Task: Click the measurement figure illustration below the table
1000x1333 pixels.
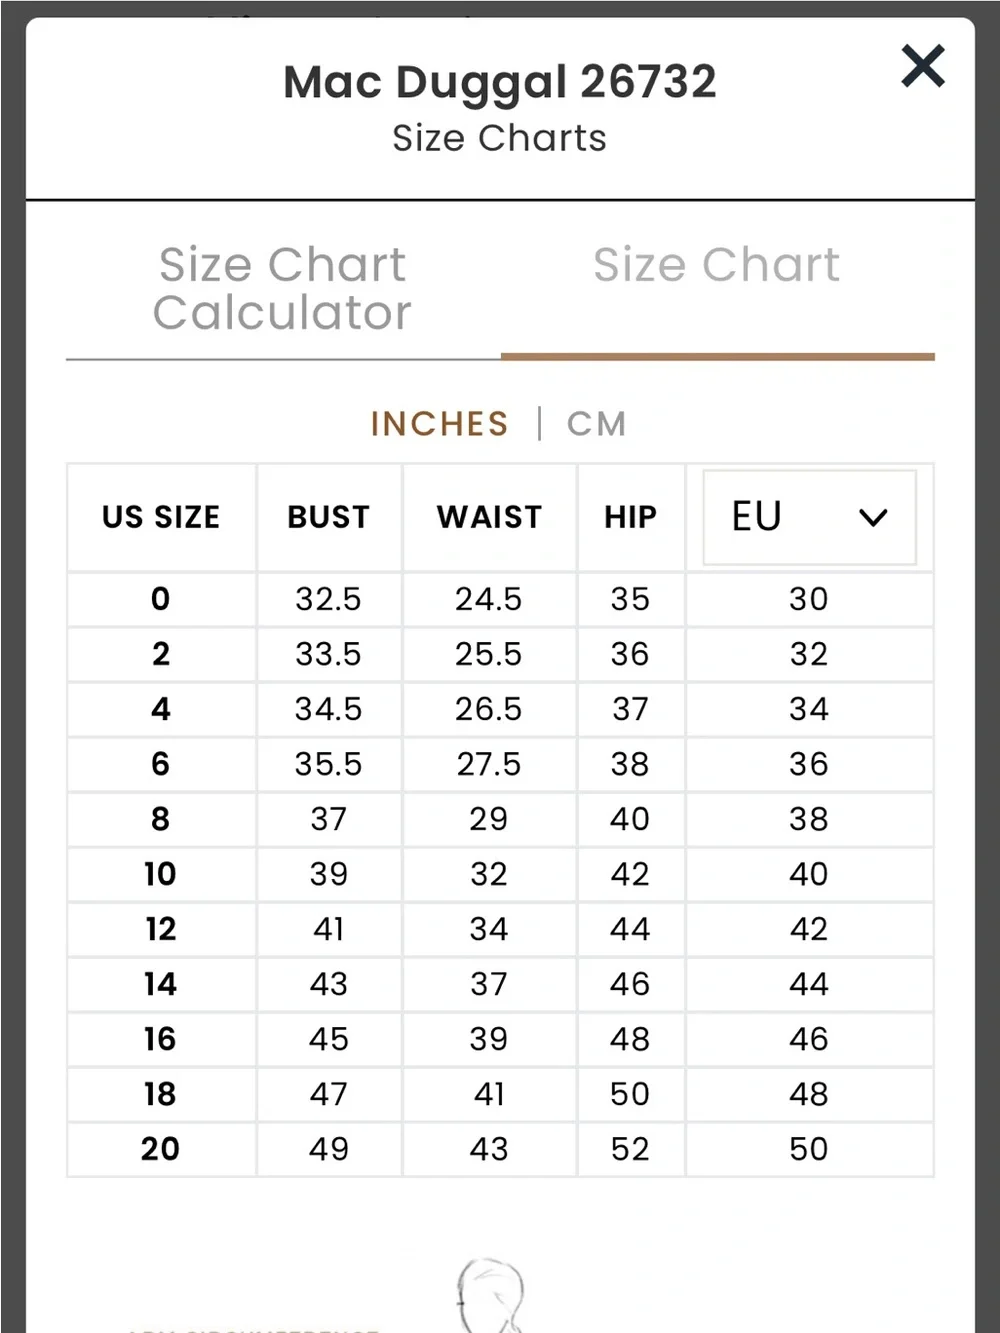Action: pos(490,1295)
